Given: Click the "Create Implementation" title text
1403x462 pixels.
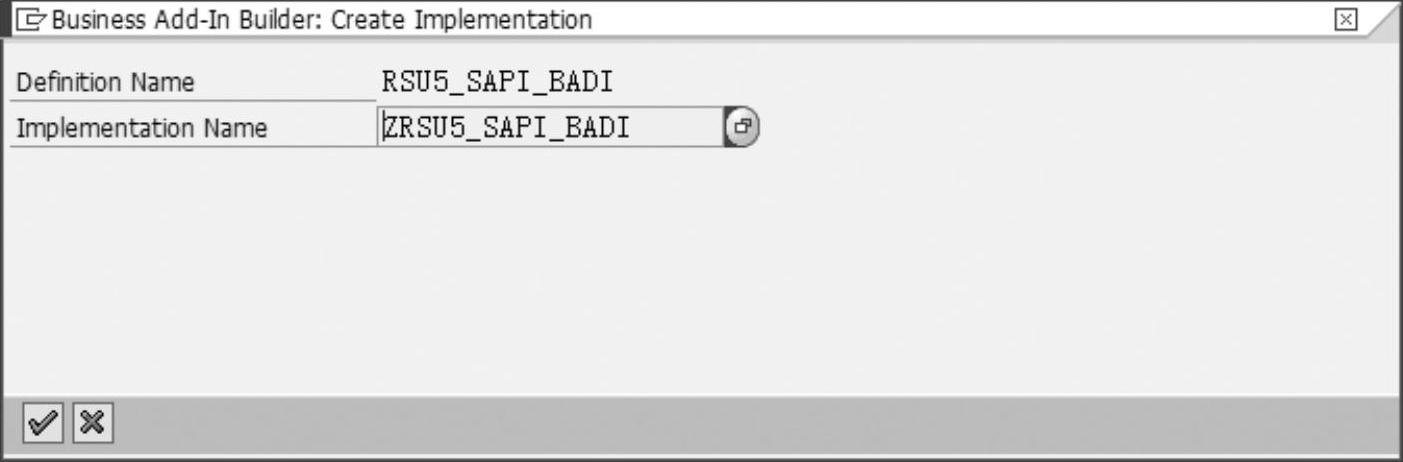Looking at the screenshot, I should tap(461, 19).
